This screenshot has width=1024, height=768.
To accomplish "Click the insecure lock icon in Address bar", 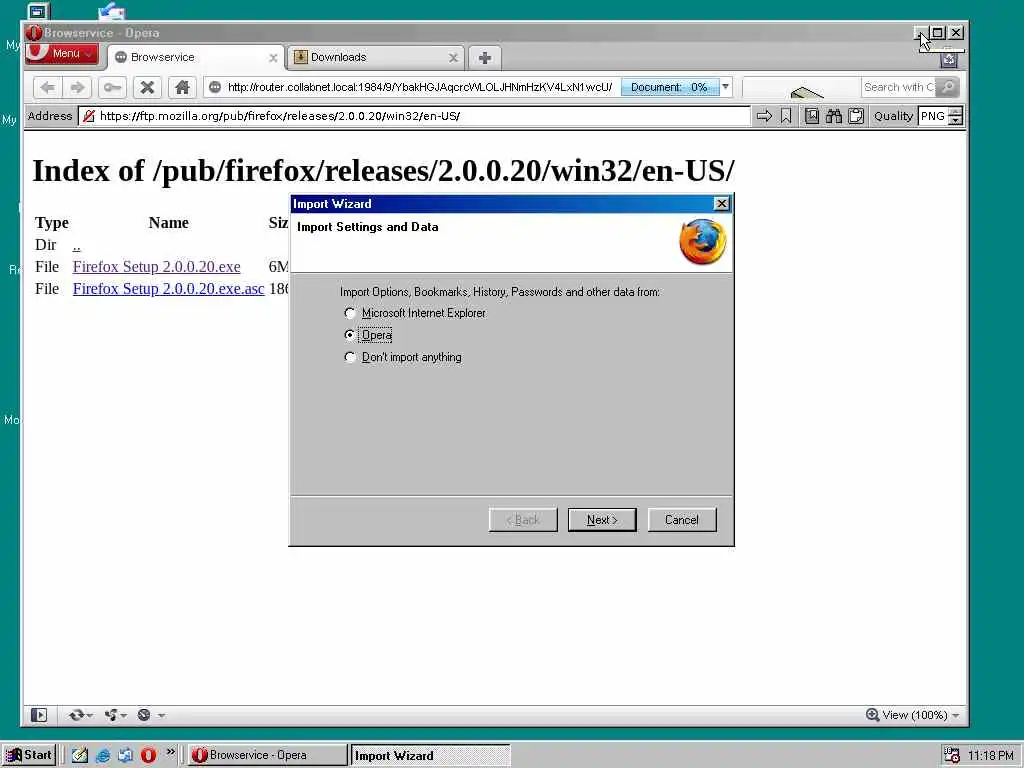I will click(89, 116).
